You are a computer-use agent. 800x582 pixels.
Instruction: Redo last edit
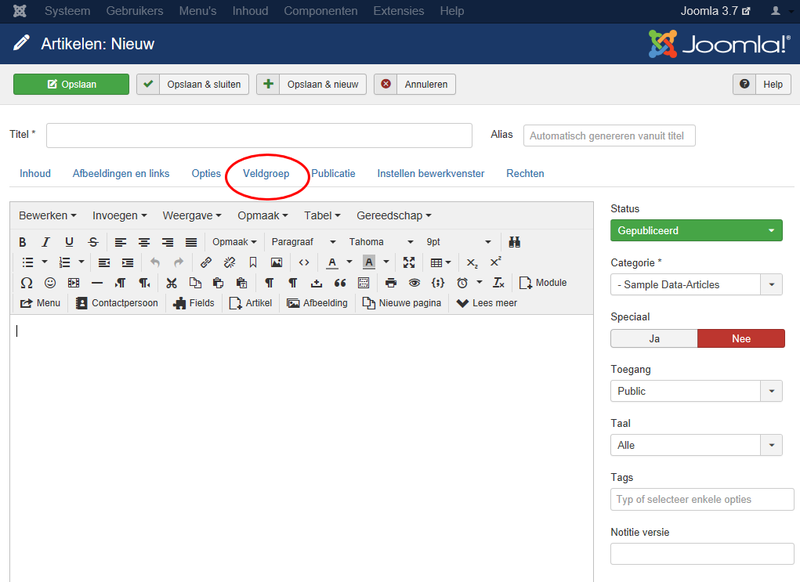(x=179, y=262)
